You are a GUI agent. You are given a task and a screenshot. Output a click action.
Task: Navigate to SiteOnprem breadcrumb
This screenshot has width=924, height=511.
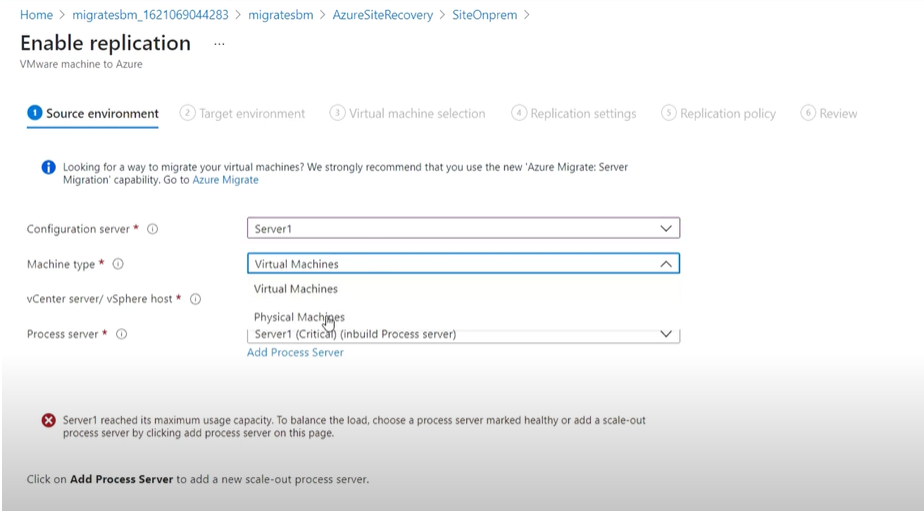(484, 15)
